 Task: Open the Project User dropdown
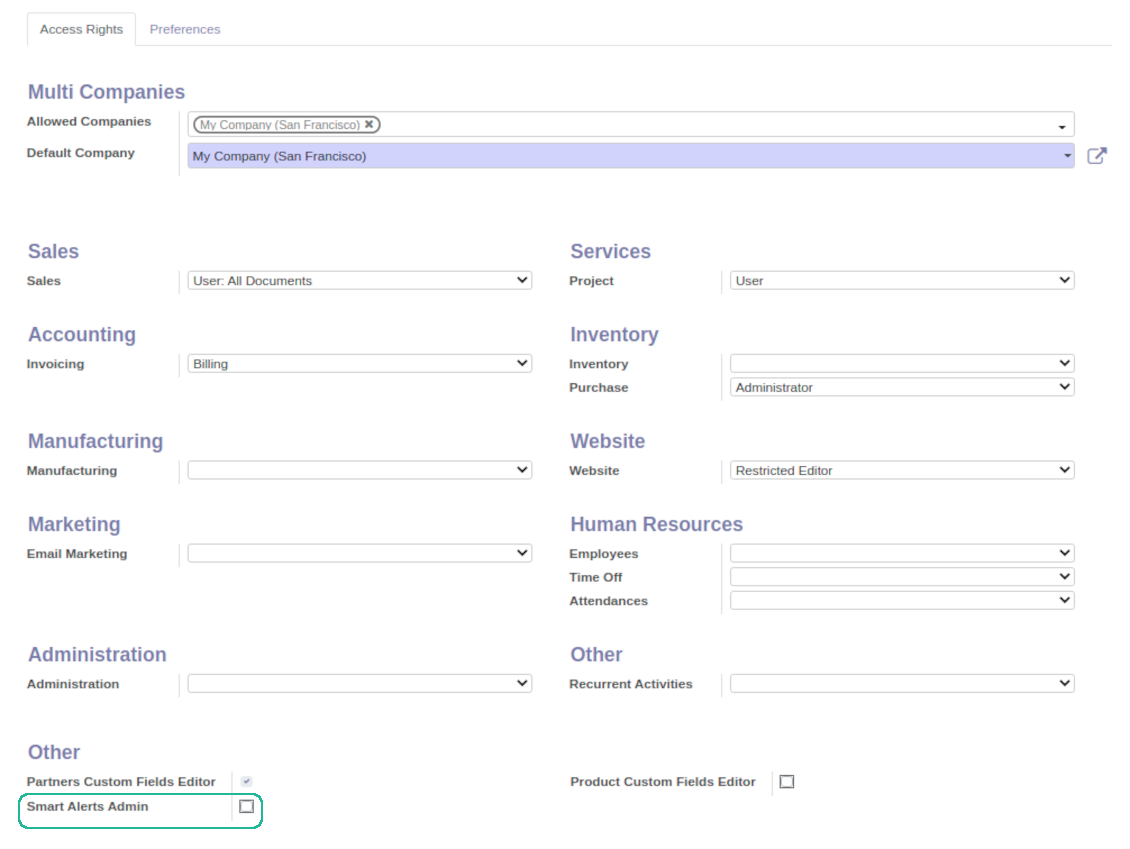point(902,280)
